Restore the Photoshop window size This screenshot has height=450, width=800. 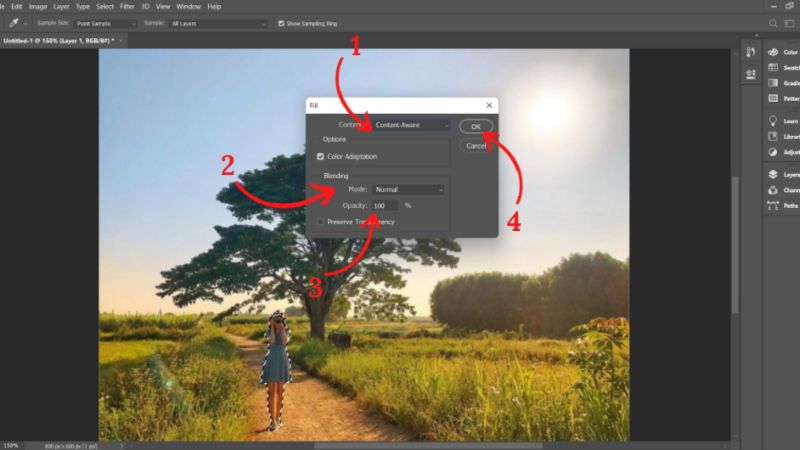790,6
